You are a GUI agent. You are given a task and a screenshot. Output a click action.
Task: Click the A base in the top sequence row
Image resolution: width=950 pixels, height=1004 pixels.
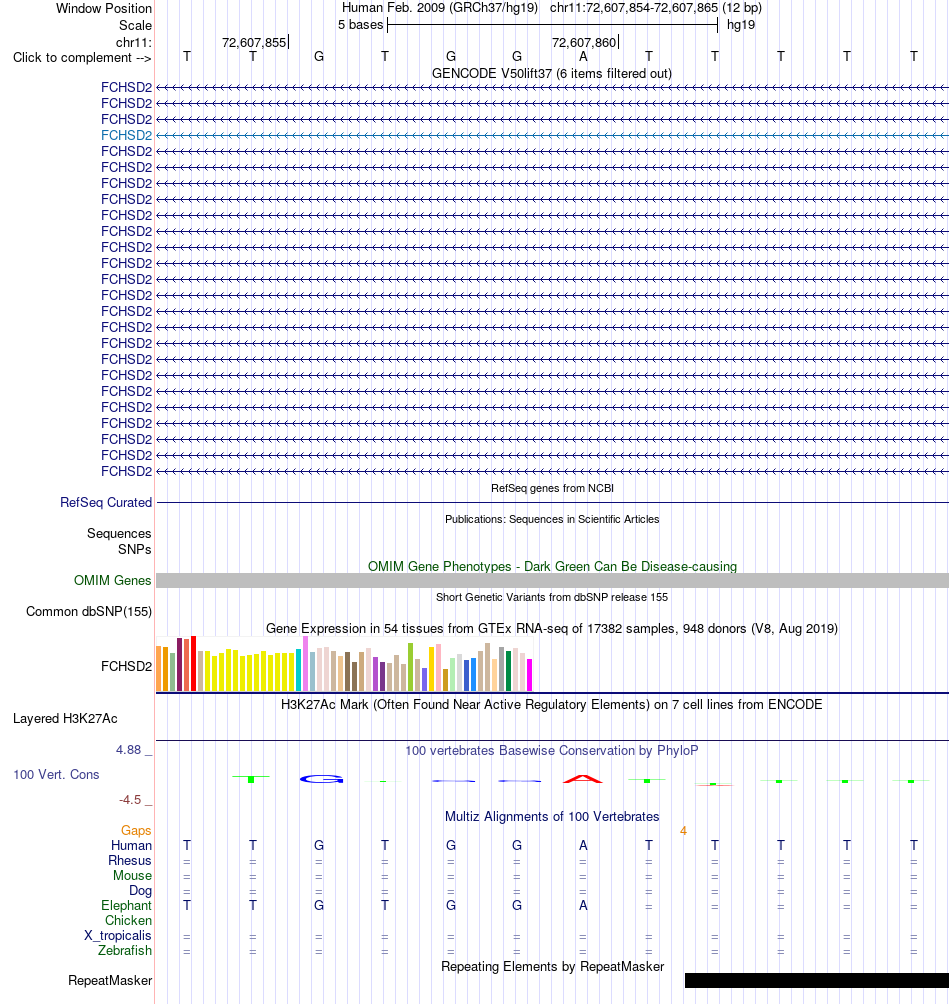[x=583, y=56]
